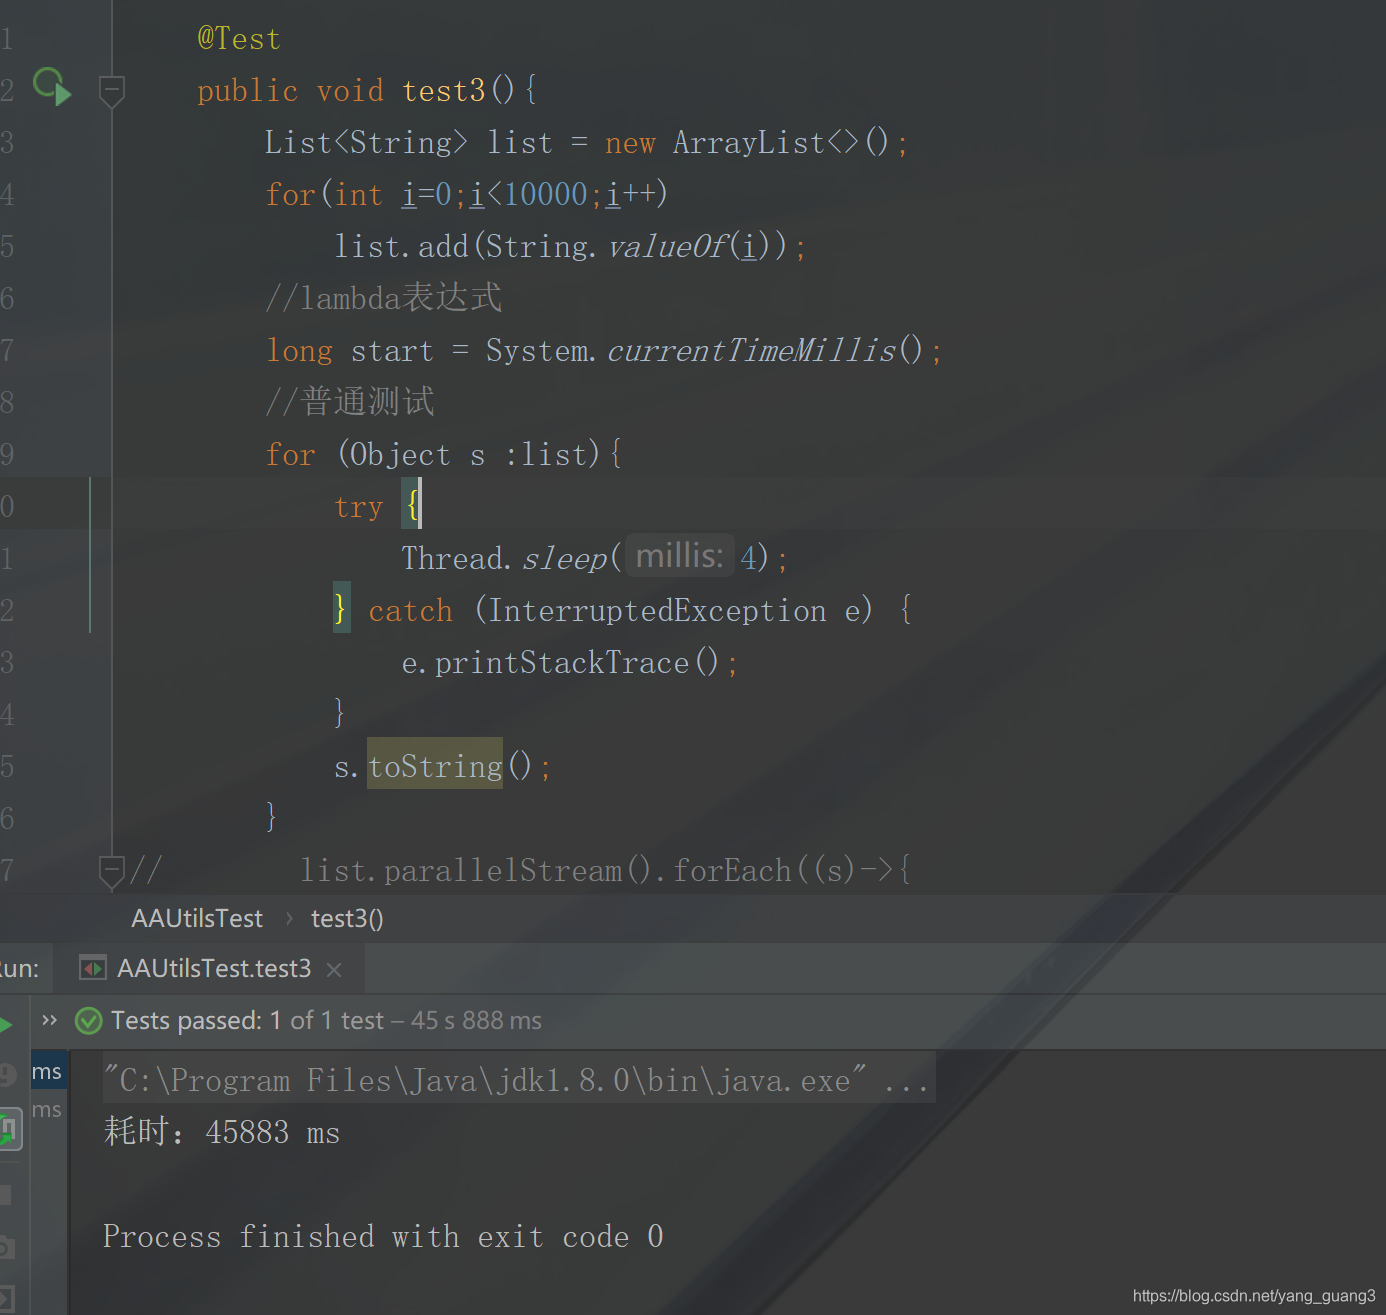Viewport: 1386px width, 1315px height.
Task: Click ArrayList<>() in the list declaration
Action: pos(781,143)
